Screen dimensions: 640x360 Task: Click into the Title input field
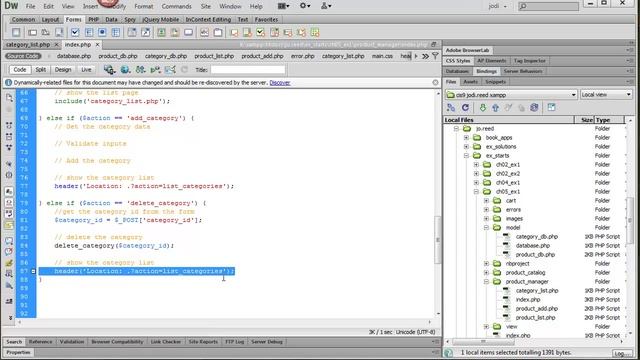coord(248,70)
